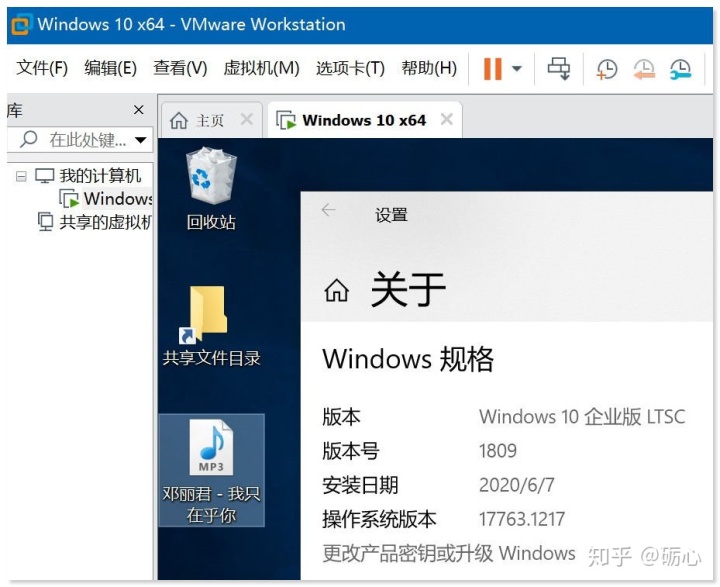
Task: Take a snapshot of this virtual machine
Action: click(607, 69)
